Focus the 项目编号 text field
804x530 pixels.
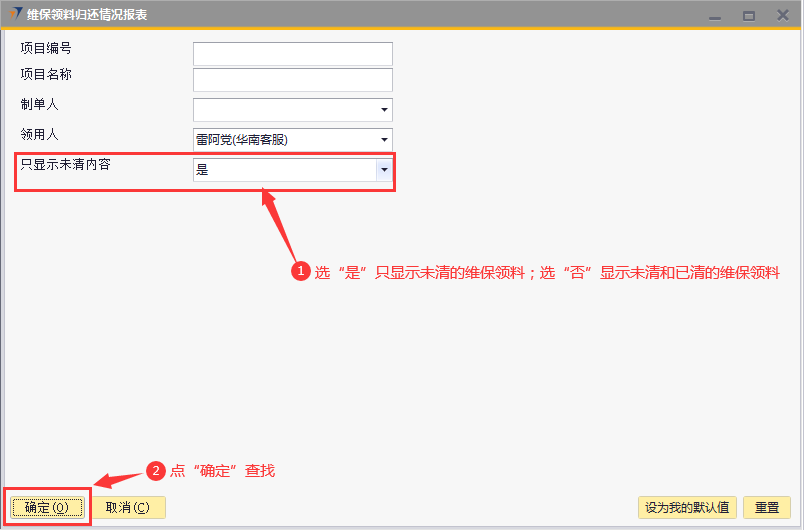pos(292,53)
